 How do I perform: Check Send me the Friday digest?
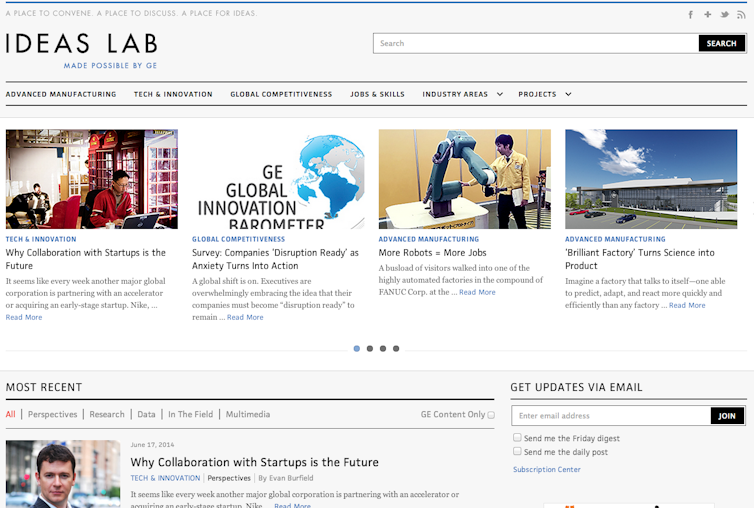pos(517,437)
